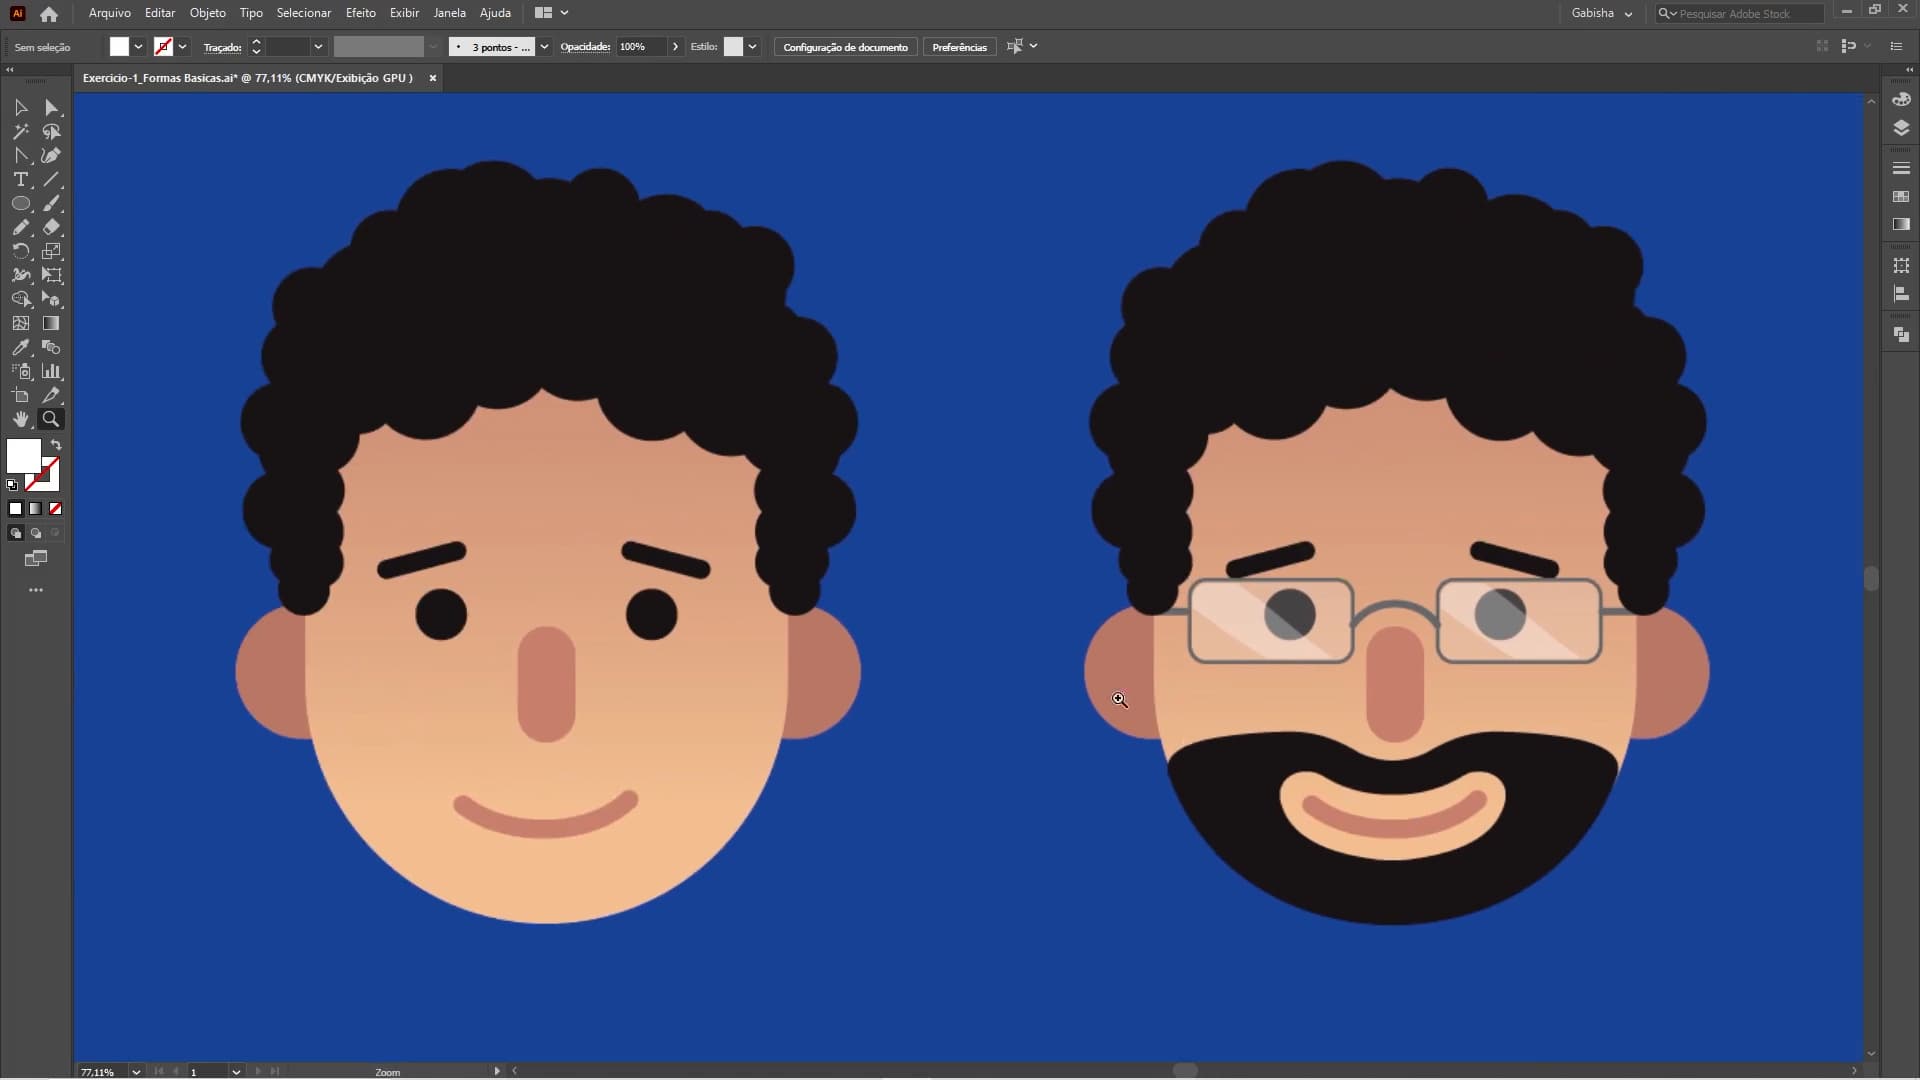
Task: Open the Efeito menu
Action: click(361, 13)
